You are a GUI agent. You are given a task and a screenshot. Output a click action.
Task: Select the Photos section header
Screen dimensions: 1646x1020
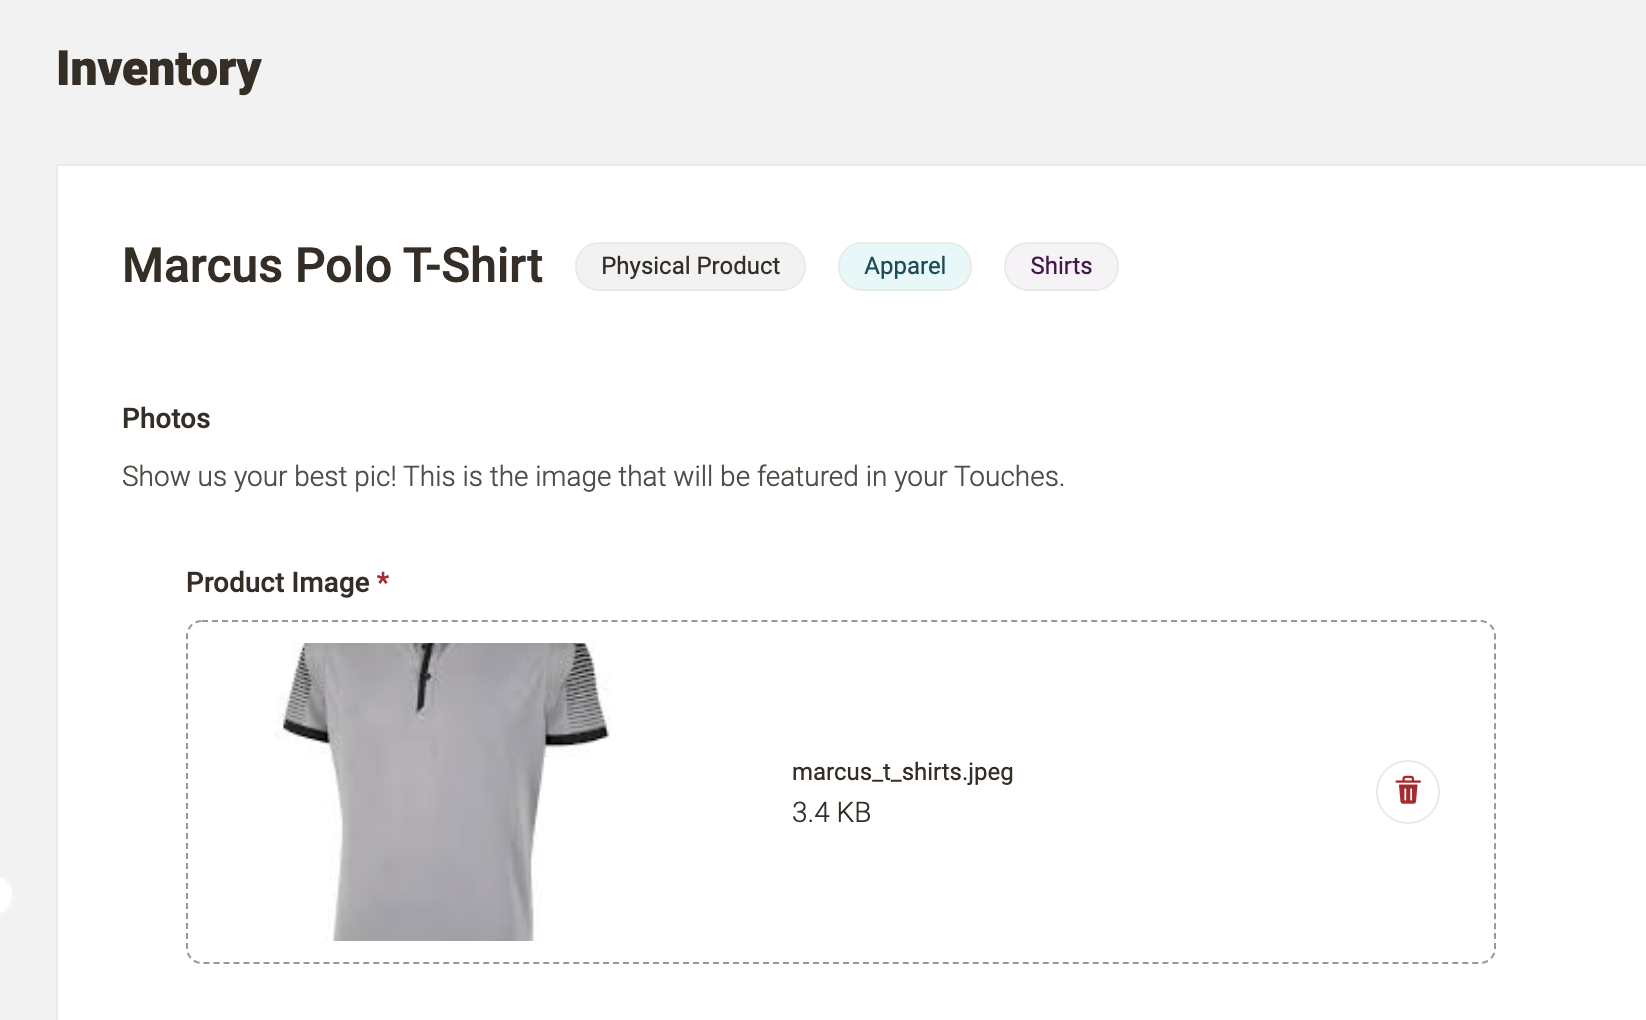166,418
